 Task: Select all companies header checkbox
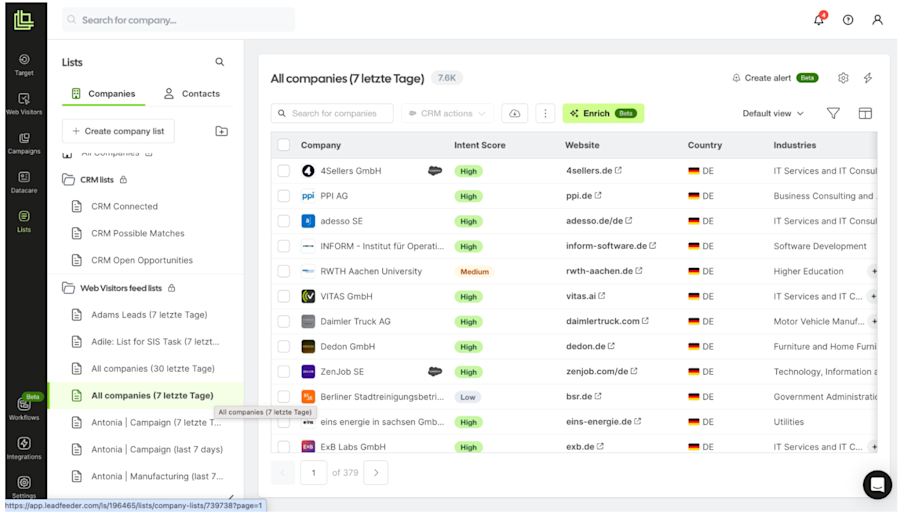click(x=284, y=145)
